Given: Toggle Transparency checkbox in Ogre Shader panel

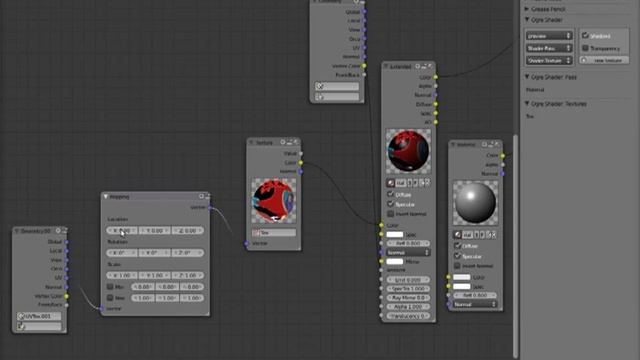Looking at the screenshot, I should [x=585, y=48].
